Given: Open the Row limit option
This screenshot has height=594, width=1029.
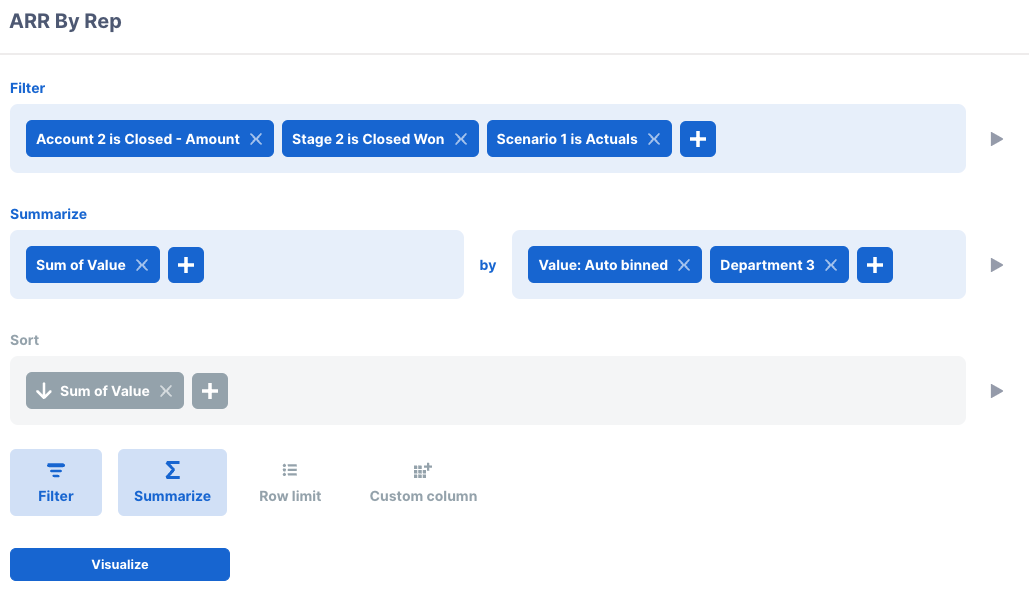Looking at the screenshot, I should (290, 482).
